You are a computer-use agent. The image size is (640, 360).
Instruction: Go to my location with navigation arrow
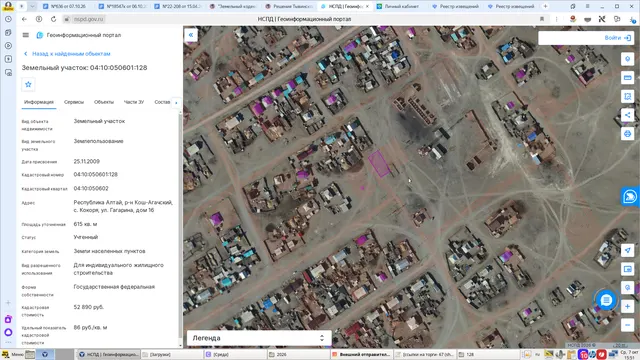pos(627,251)
